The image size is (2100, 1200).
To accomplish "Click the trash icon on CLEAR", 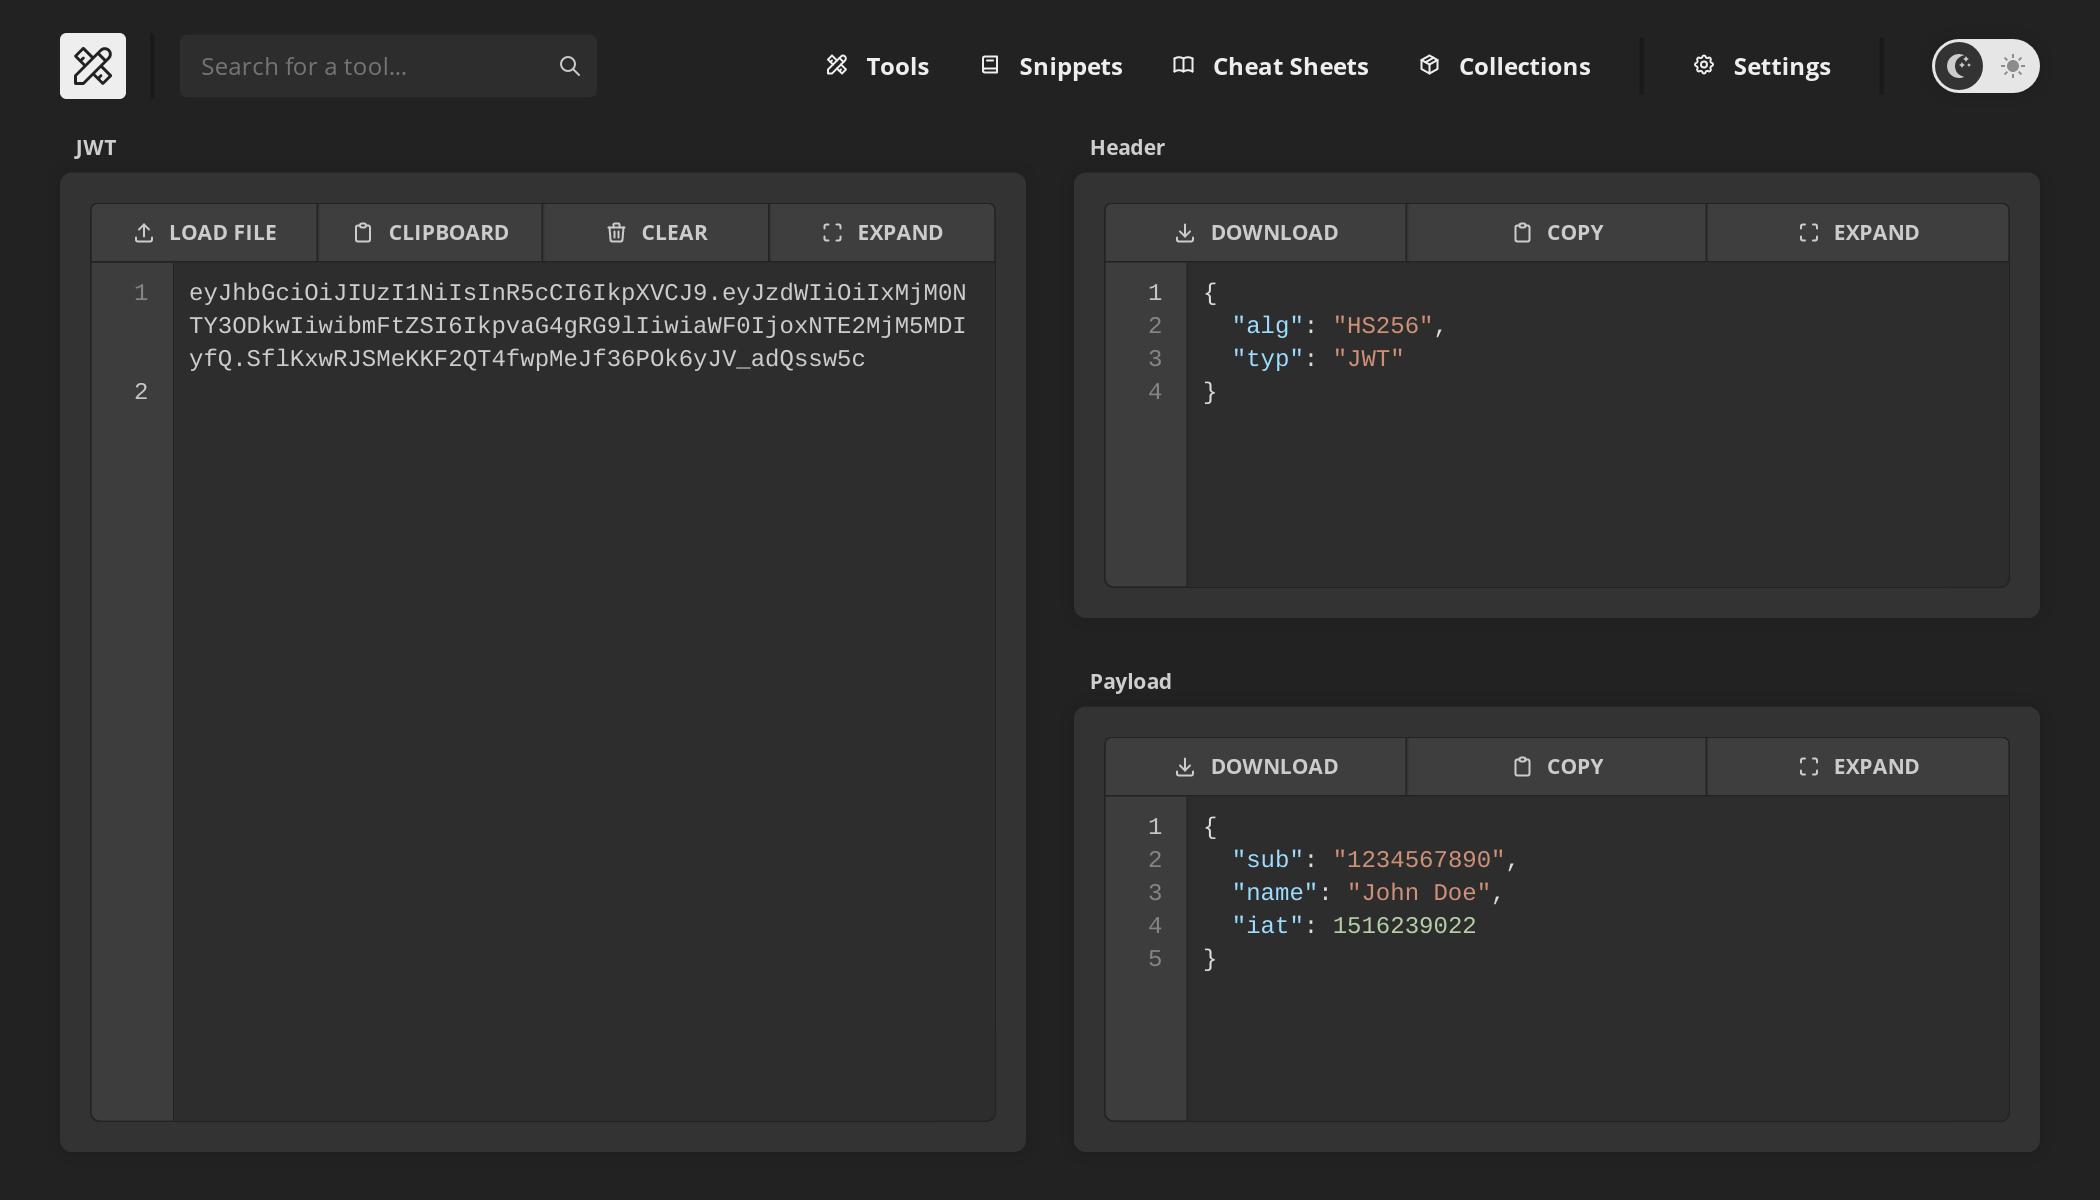I will pyautogui.click(x=616, y=233).
